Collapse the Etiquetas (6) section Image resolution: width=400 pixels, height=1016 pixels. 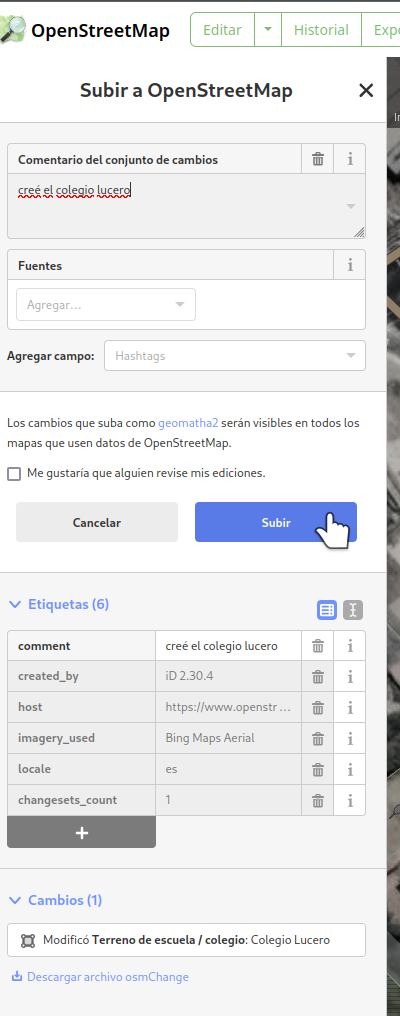click(58, 605)
